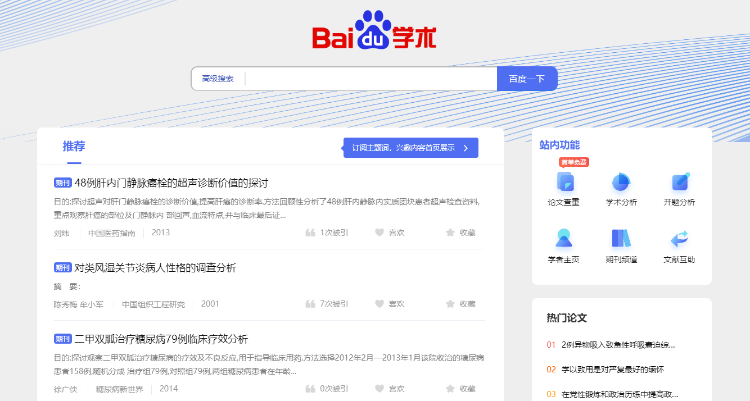Click author 刘艳
This screenshot has height=401, width=750.
pos(61,233)
